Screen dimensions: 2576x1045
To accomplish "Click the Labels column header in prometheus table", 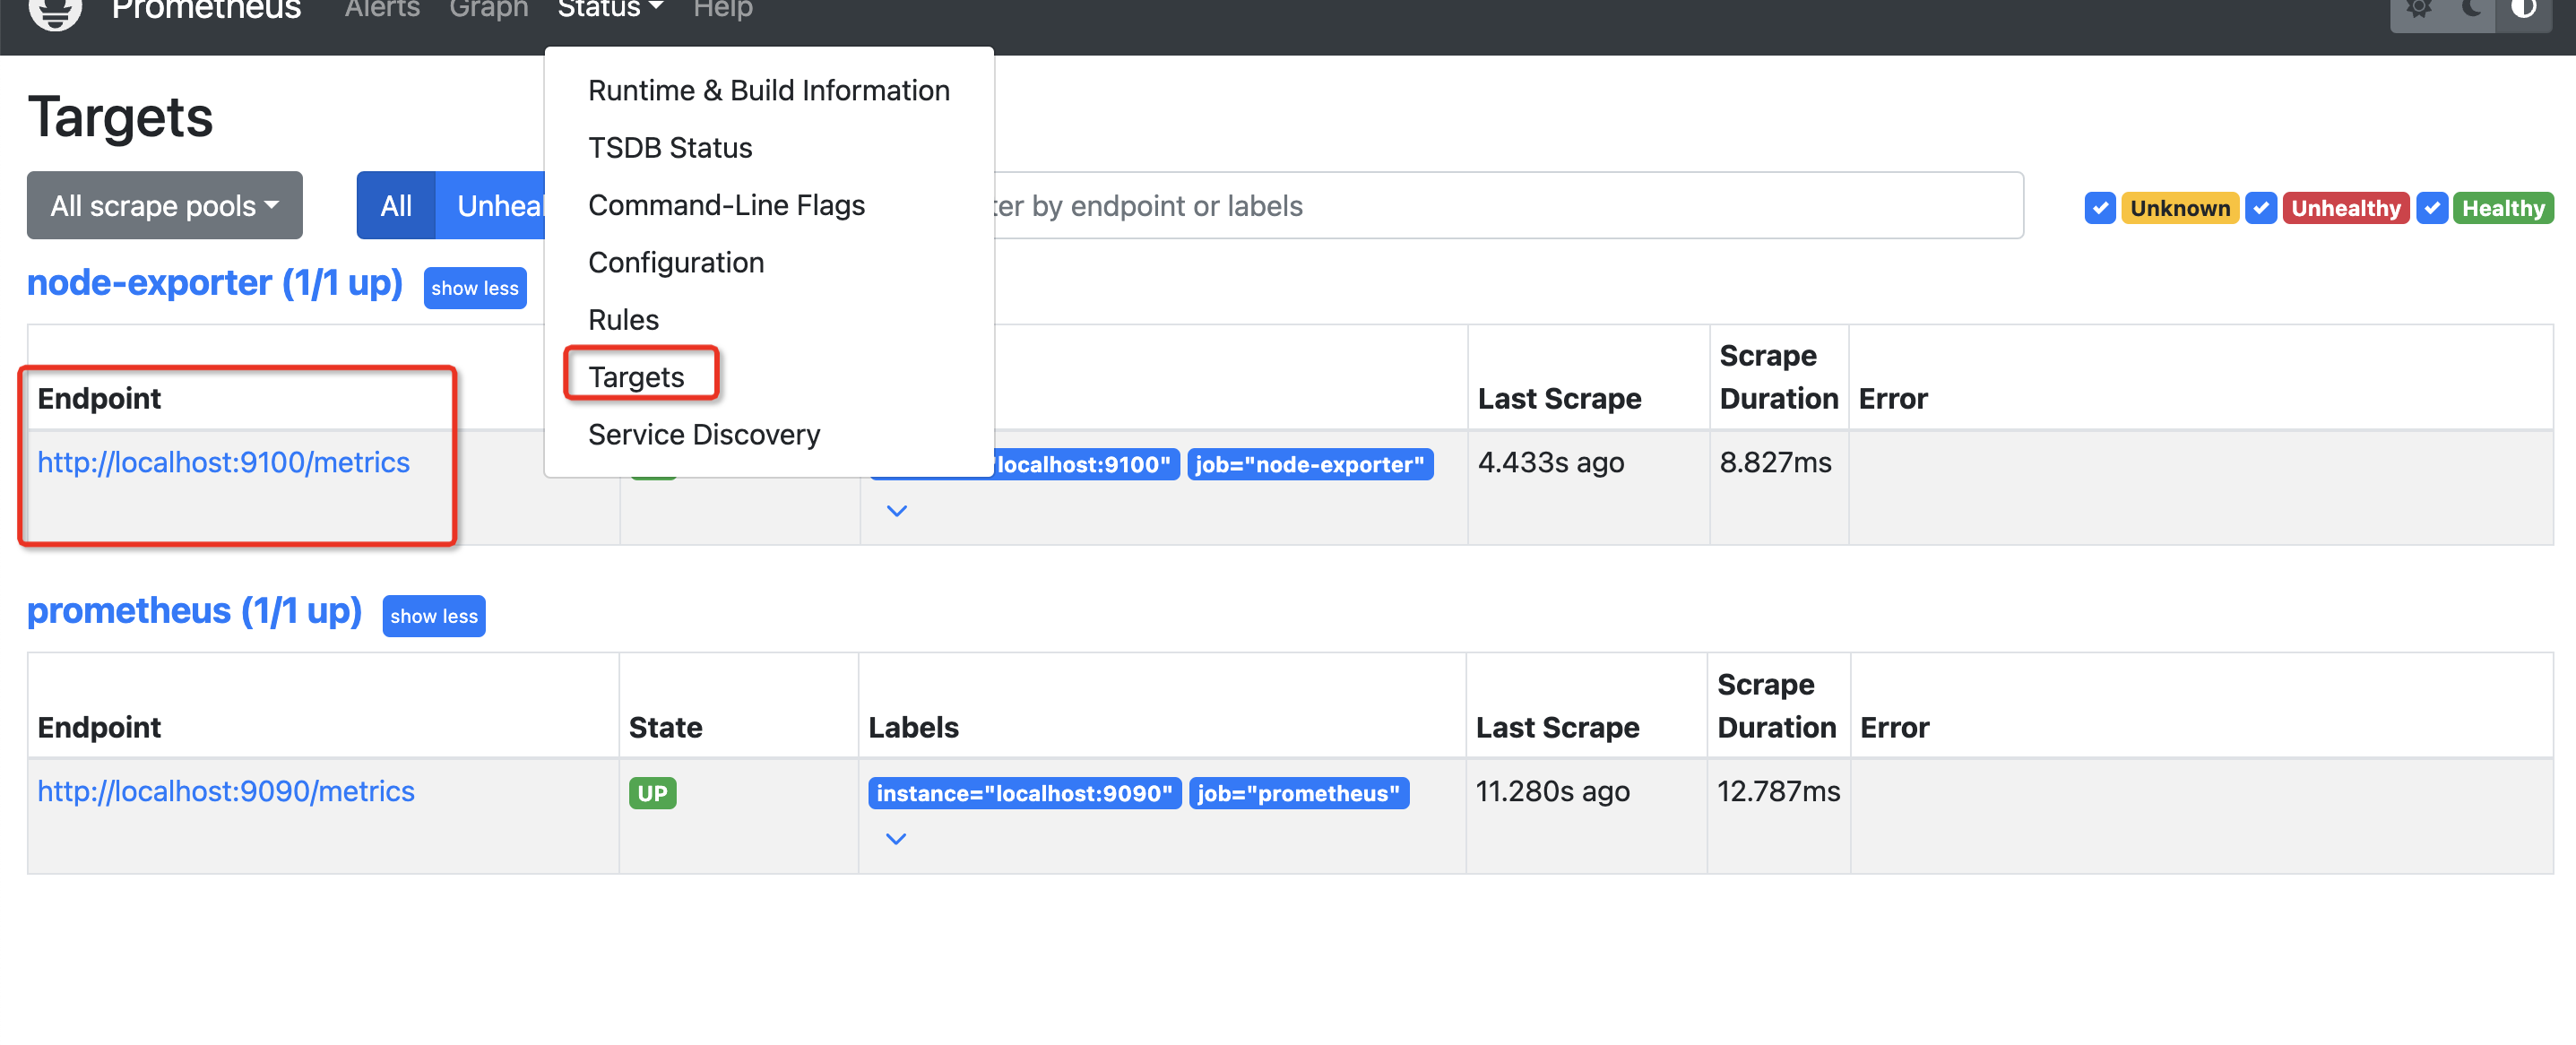I will tap(913, 727).
